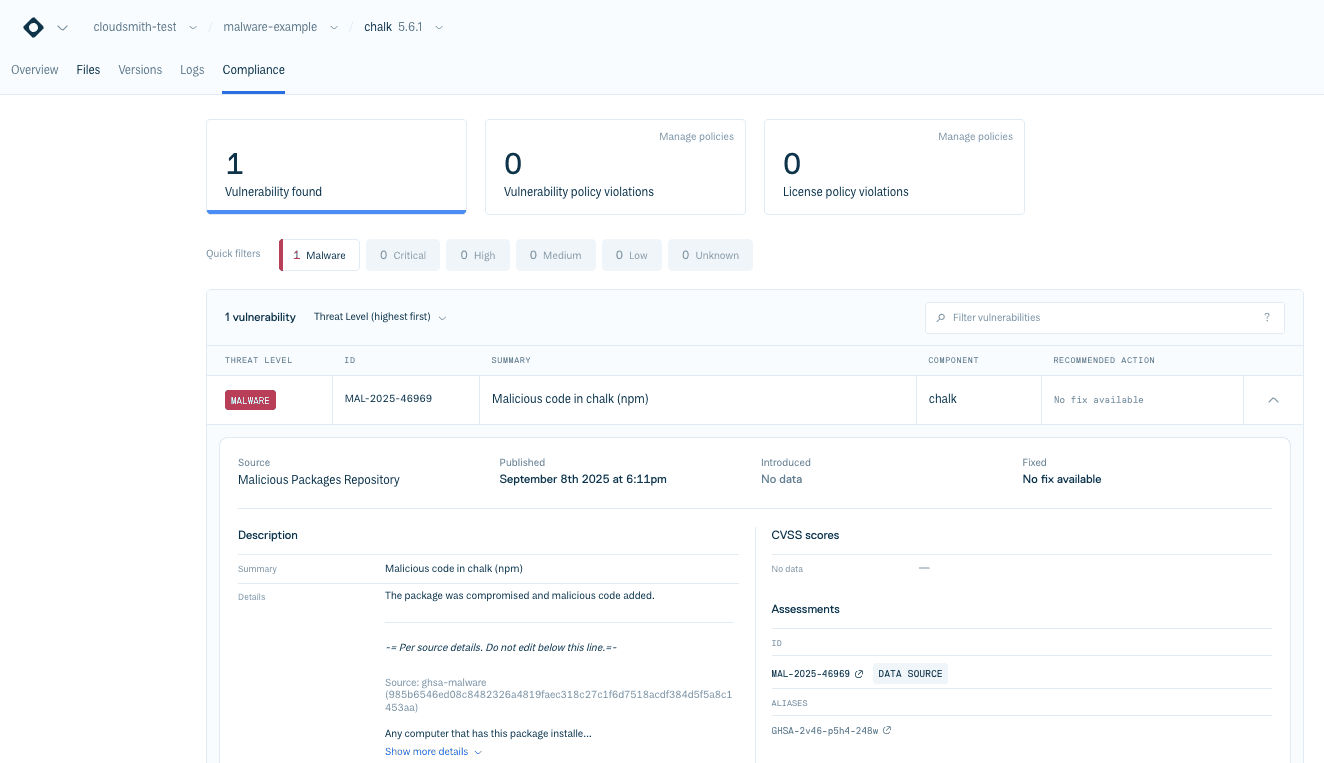The height and width of the screenshot is (763, 1324).
Task: Switch to the Overview tab
Action: [35, 70]
